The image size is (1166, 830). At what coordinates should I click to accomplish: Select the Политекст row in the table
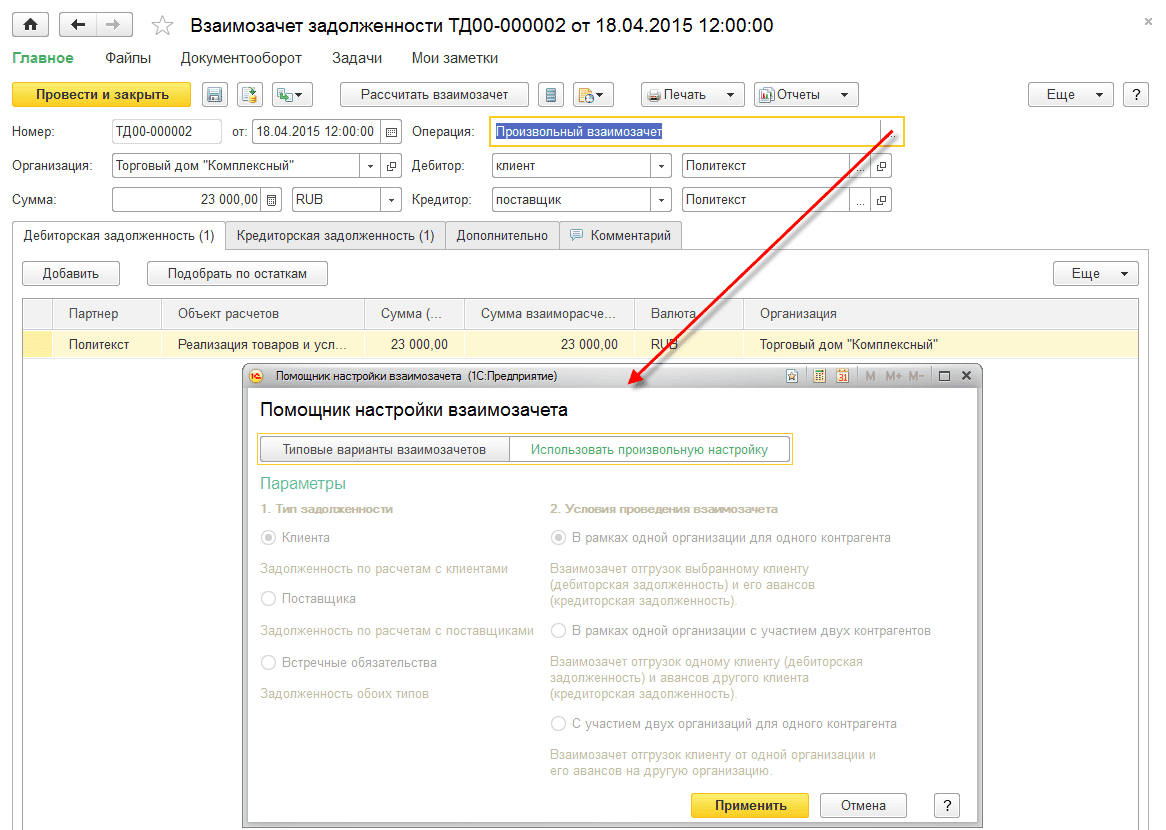580,344
